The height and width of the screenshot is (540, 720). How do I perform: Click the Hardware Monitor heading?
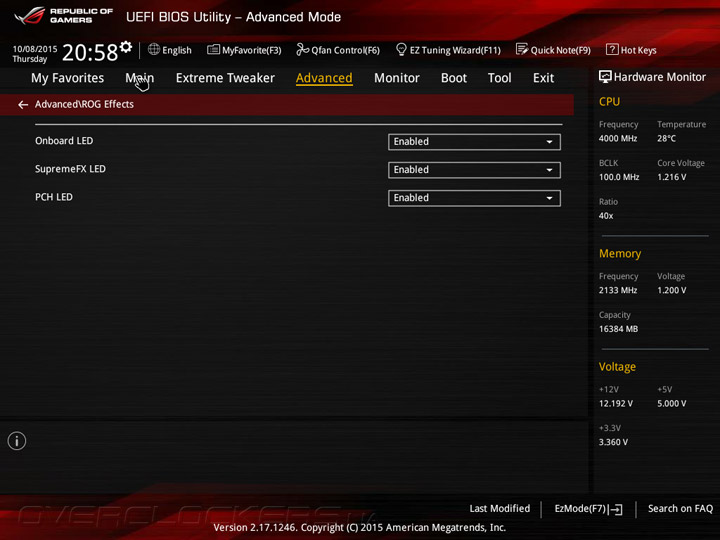point(659,77)
